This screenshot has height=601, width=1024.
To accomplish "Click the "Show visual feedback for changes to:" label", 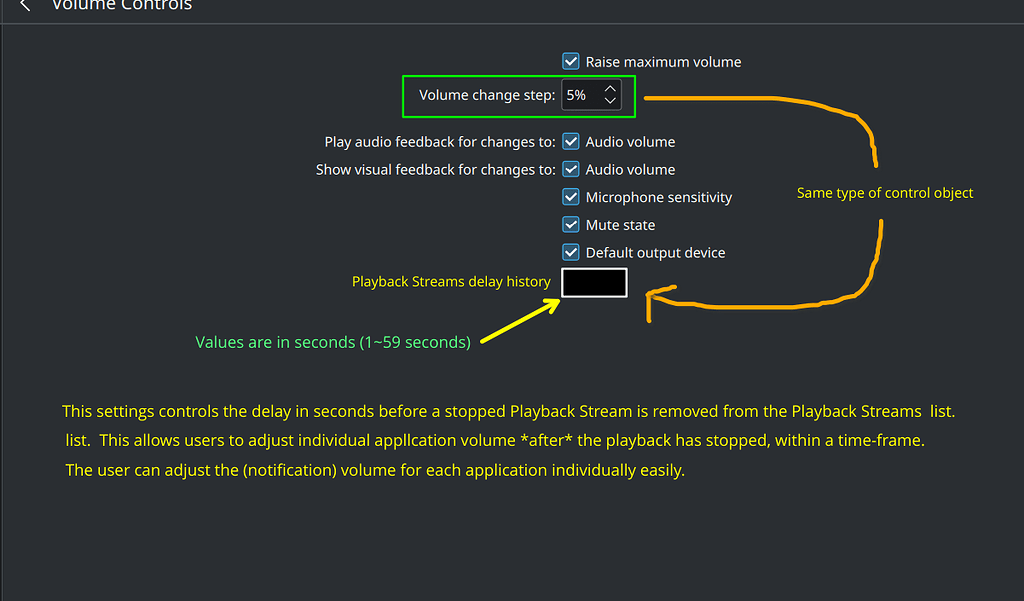I will pyautogui.click(x=435, y=170).
